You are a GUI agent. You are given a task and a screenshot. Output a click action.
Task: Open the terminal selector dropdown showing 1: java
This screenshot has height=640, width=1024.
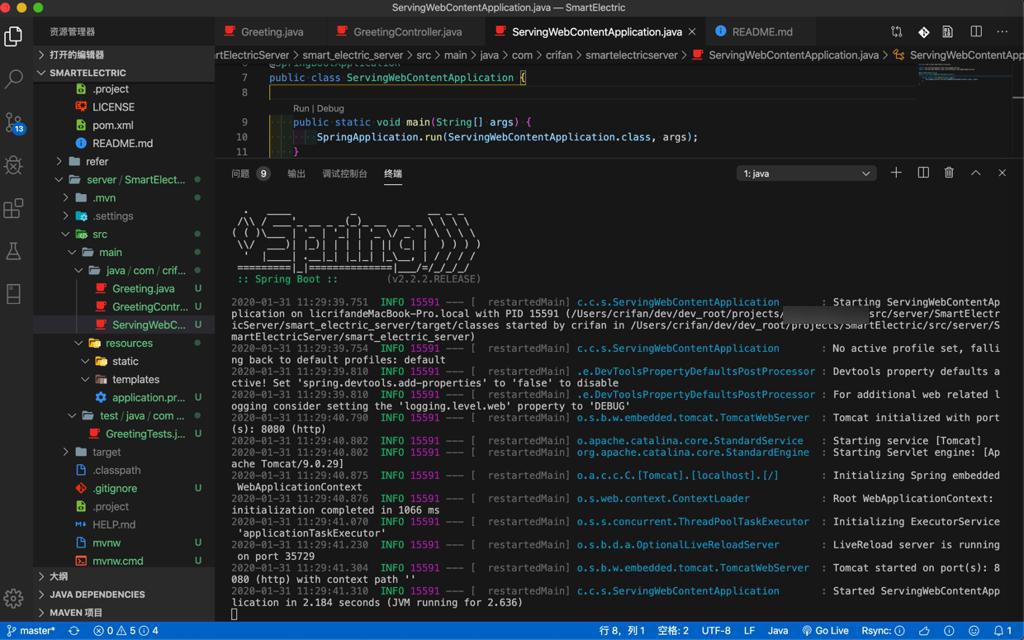coord(806,172)
